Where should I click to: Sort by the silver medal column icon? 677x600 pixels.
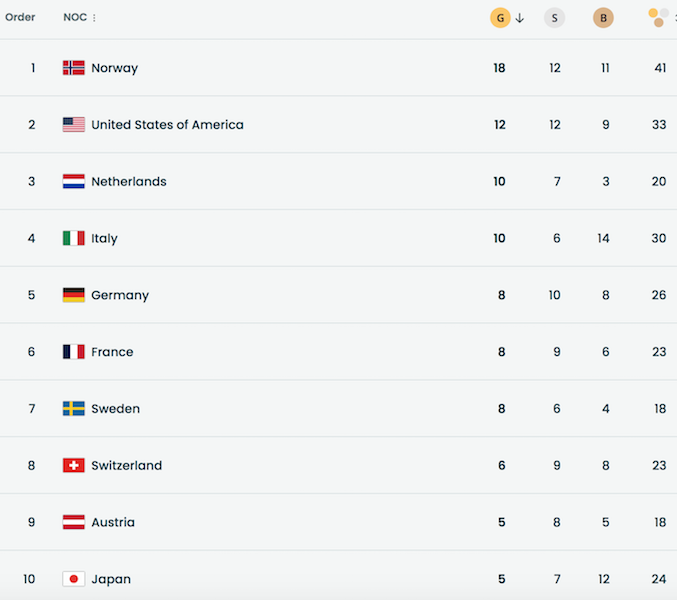click(554, 18)
